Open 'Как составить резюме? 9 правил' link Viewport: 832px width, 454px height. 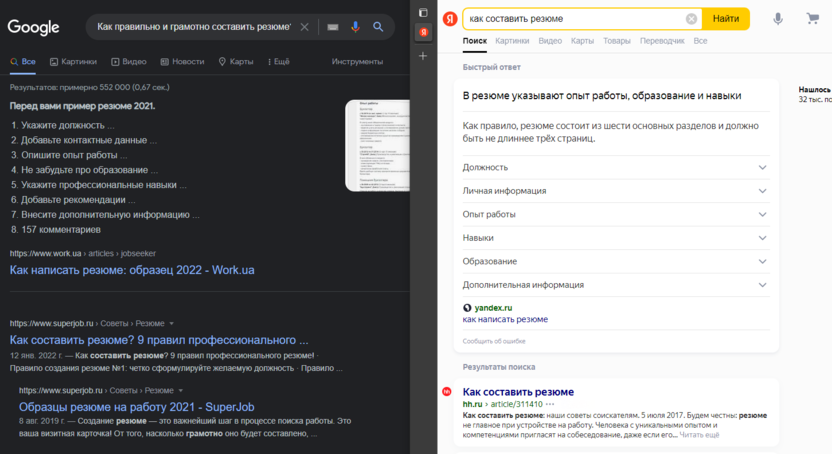coord(159,340)
